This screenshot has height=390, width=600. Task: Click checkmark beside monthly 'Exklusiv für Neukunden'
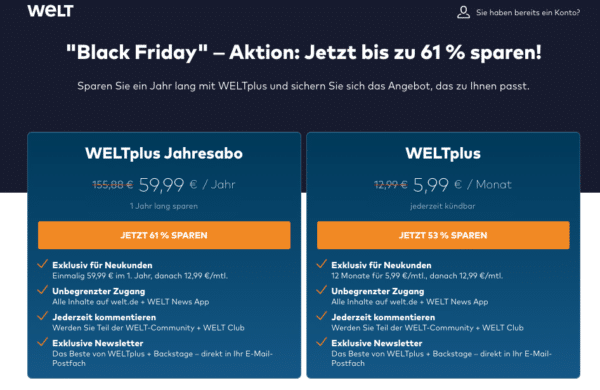(x=321, y=264)
